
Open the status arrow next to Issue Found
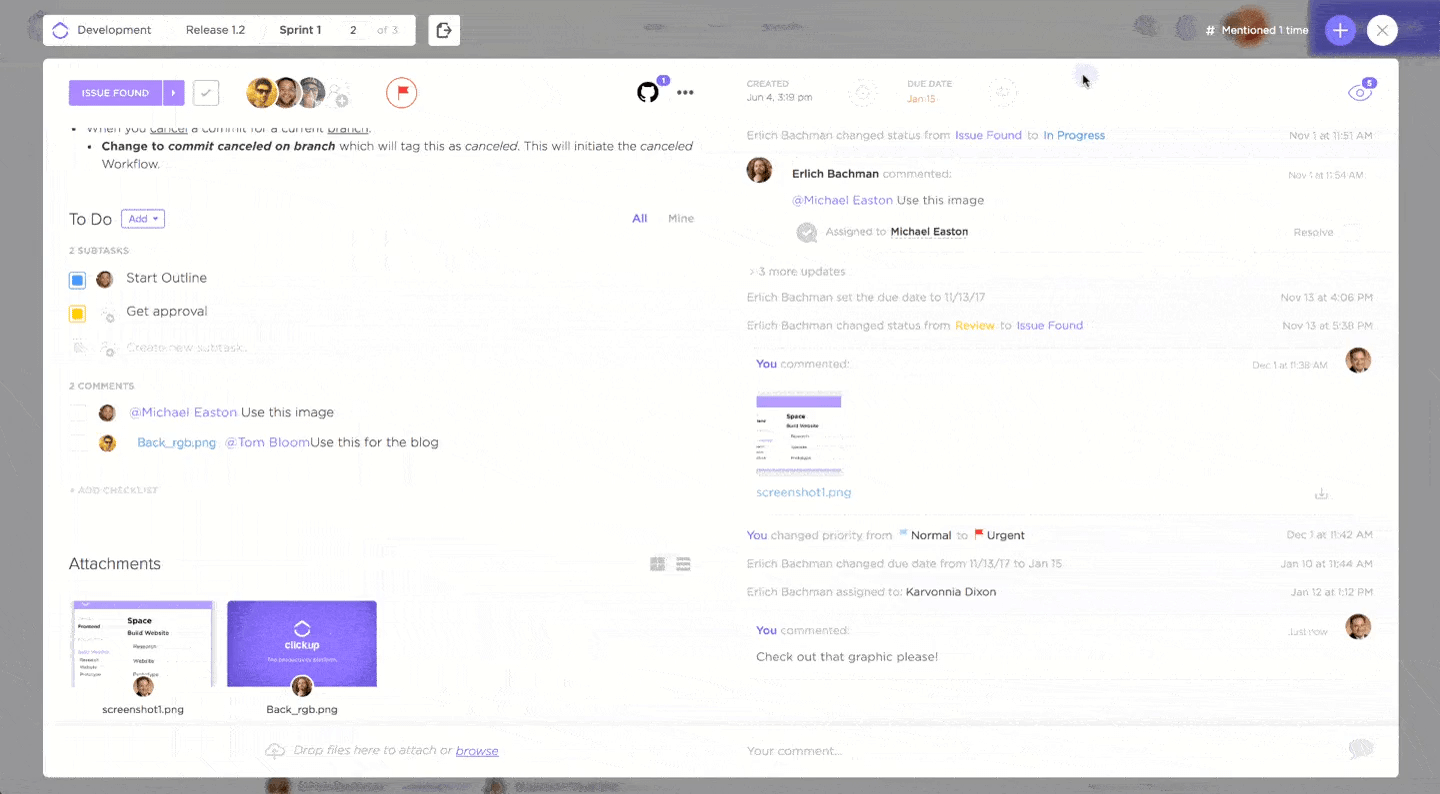[x=173, y=93]
